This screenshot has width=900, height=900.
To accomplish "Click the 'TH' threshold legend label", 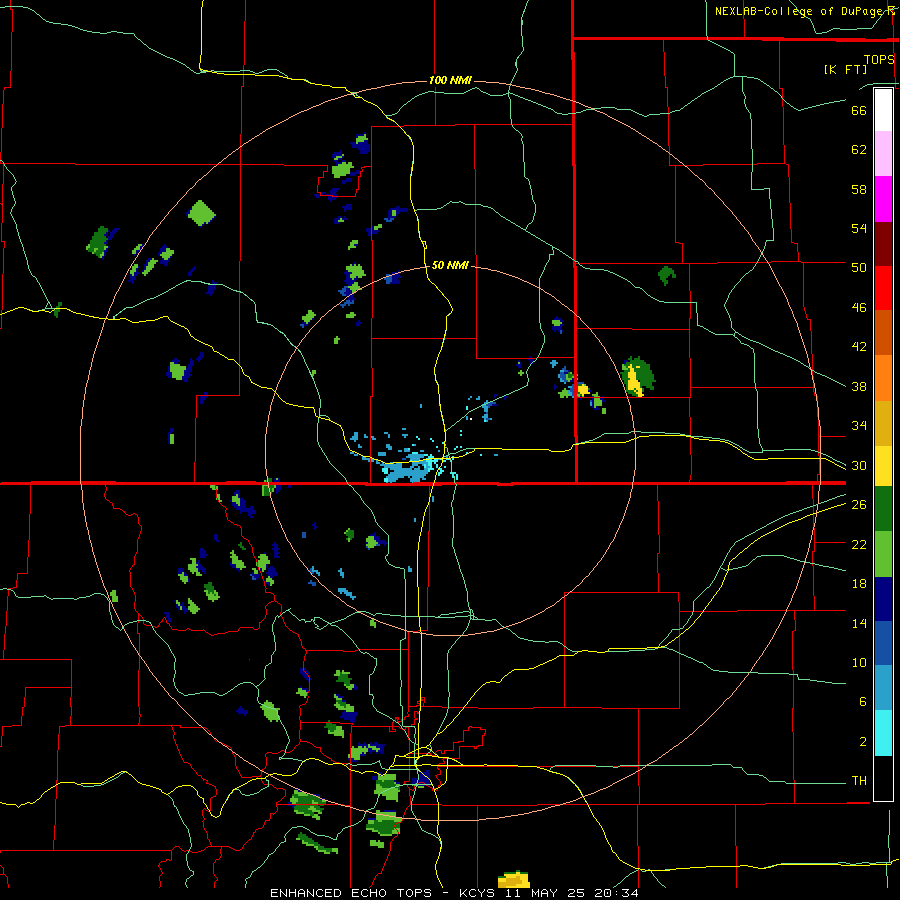I will pyautogui.click(x=859, y=781).
